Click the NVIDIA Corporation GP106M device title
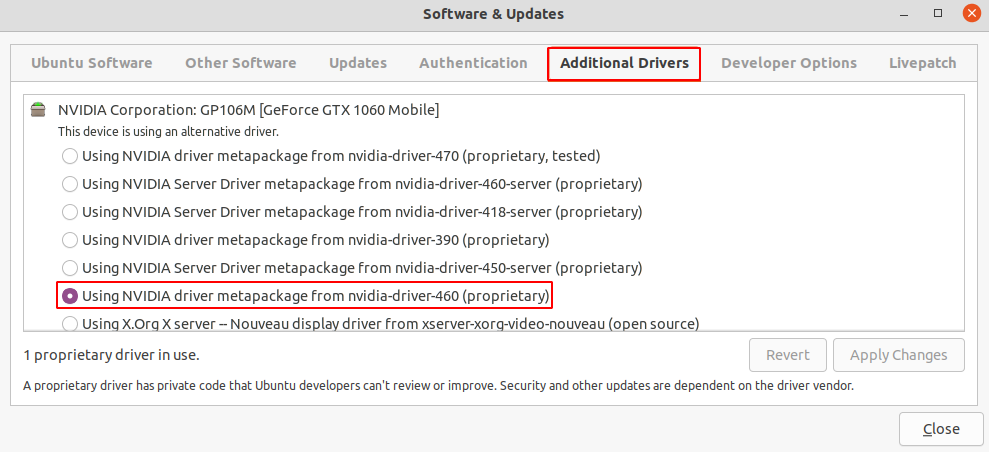The width and height of the screenshot is (989, 452). pos(249,110)
